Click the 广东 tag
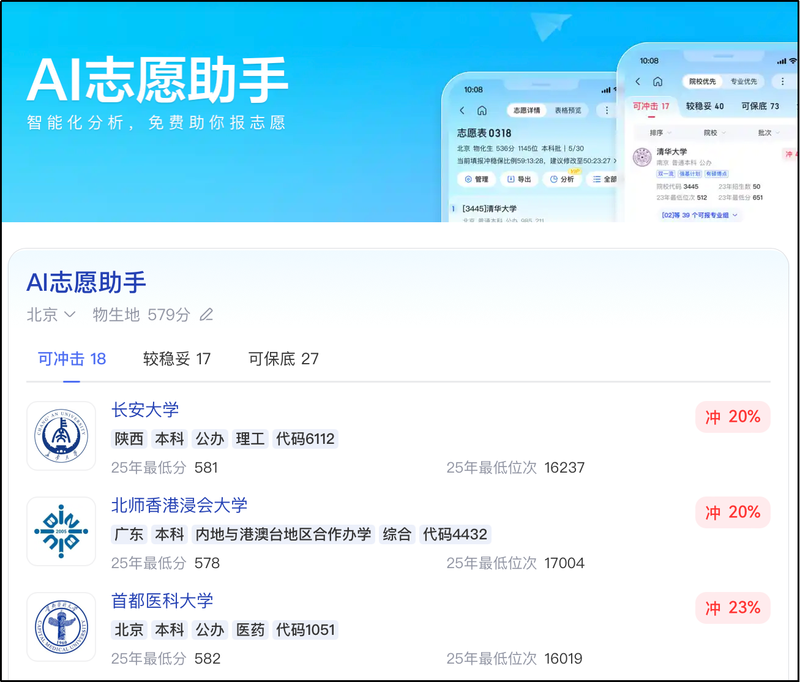This screenshot has height=682, width=800. click(129, 534)
